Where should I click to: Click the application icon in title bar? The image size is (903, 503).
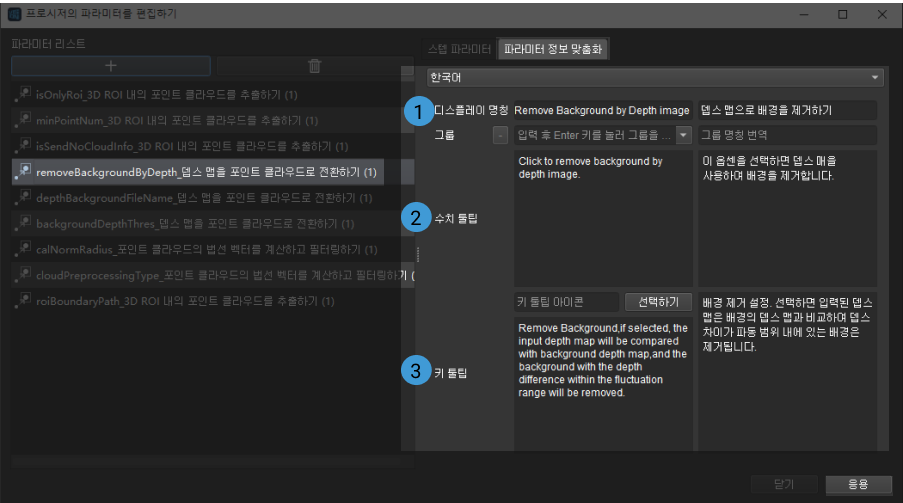pos(14,14)
